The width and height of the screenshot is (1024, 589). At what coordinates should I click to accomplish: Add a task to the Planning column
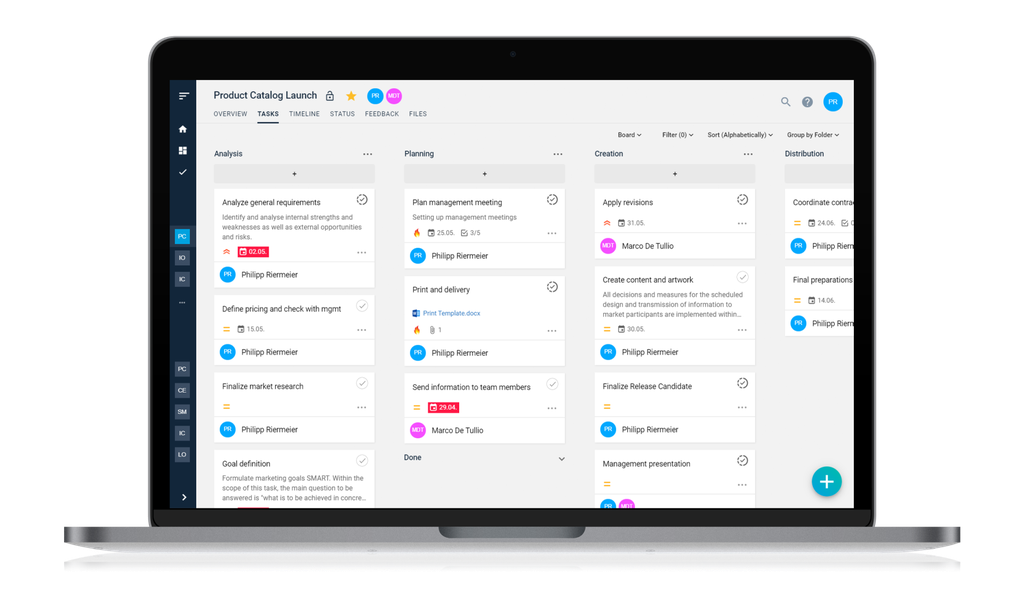click(x=485, y=174)
